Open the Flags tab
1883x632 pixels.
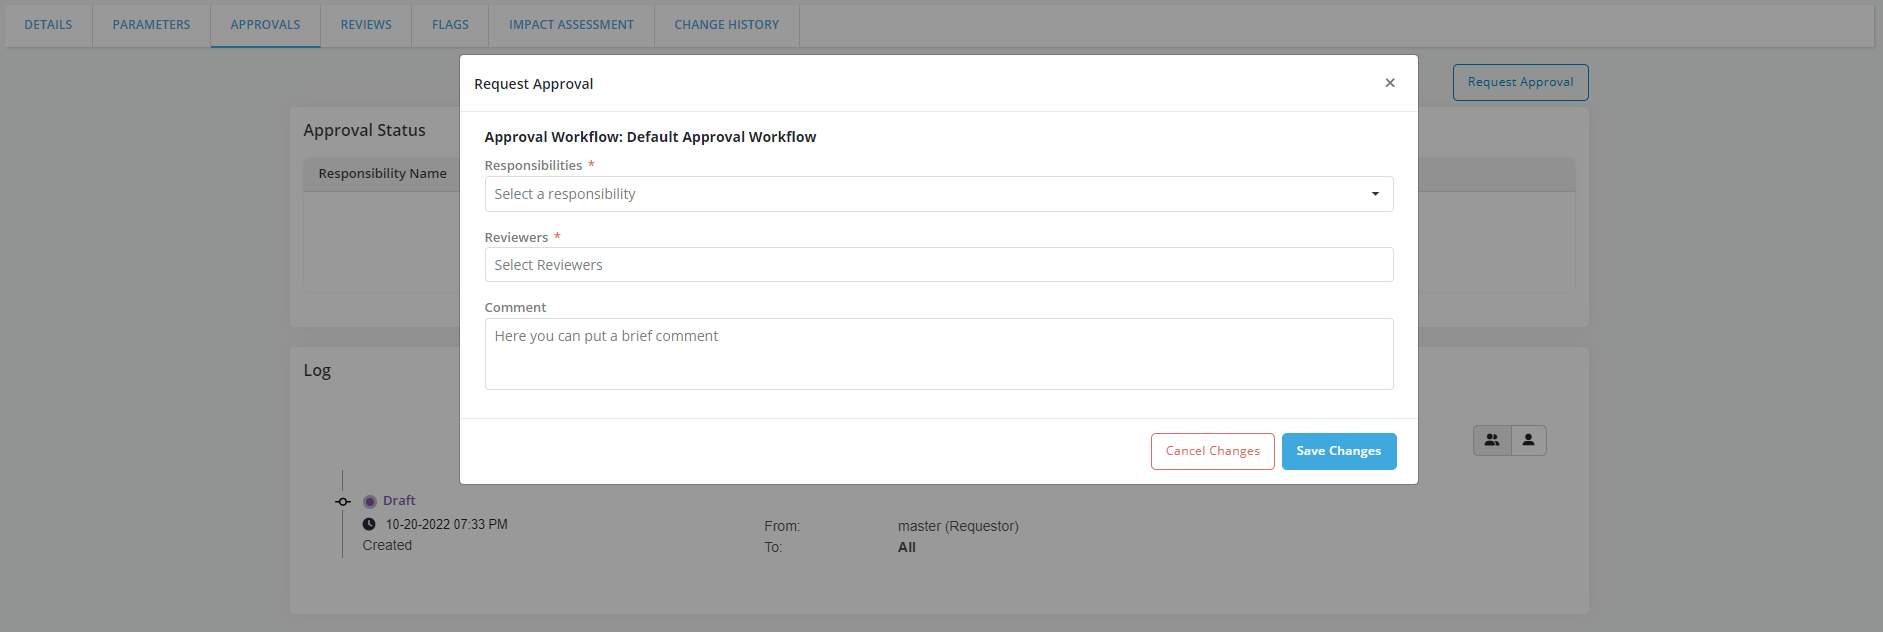(450, 25)
